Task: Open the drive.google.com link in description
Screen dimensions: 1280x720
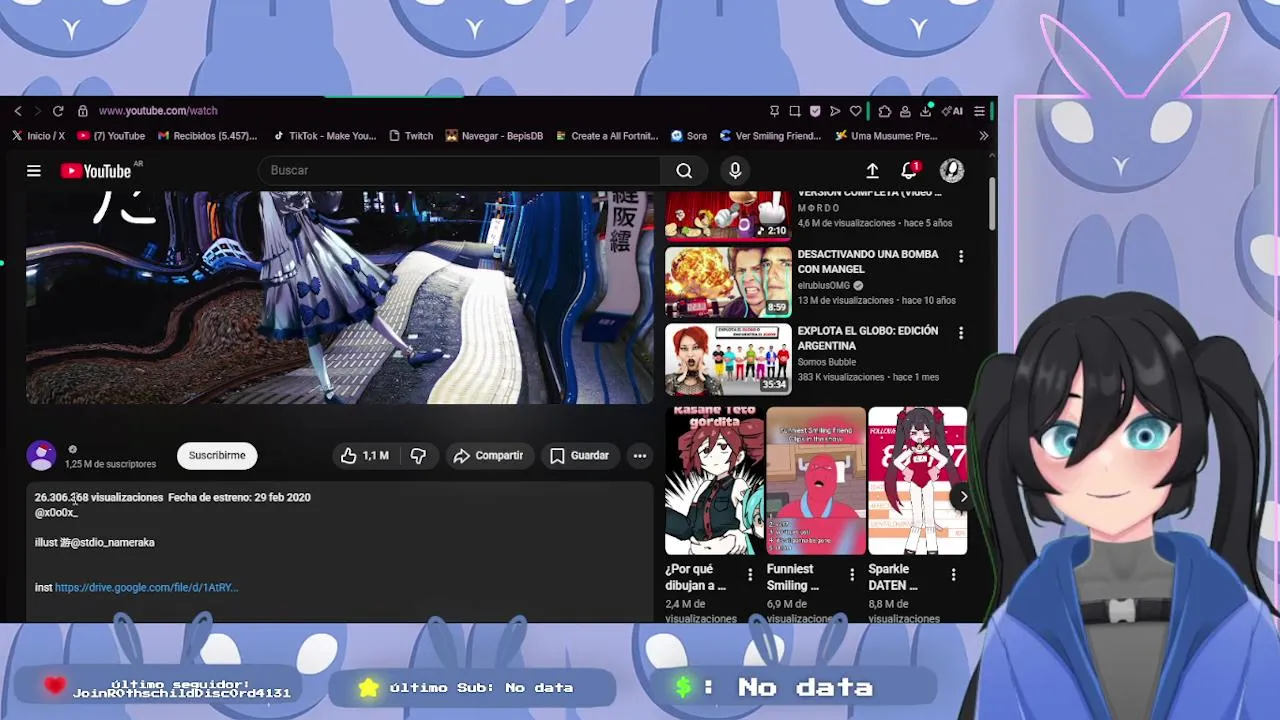Action: [146, 588]
